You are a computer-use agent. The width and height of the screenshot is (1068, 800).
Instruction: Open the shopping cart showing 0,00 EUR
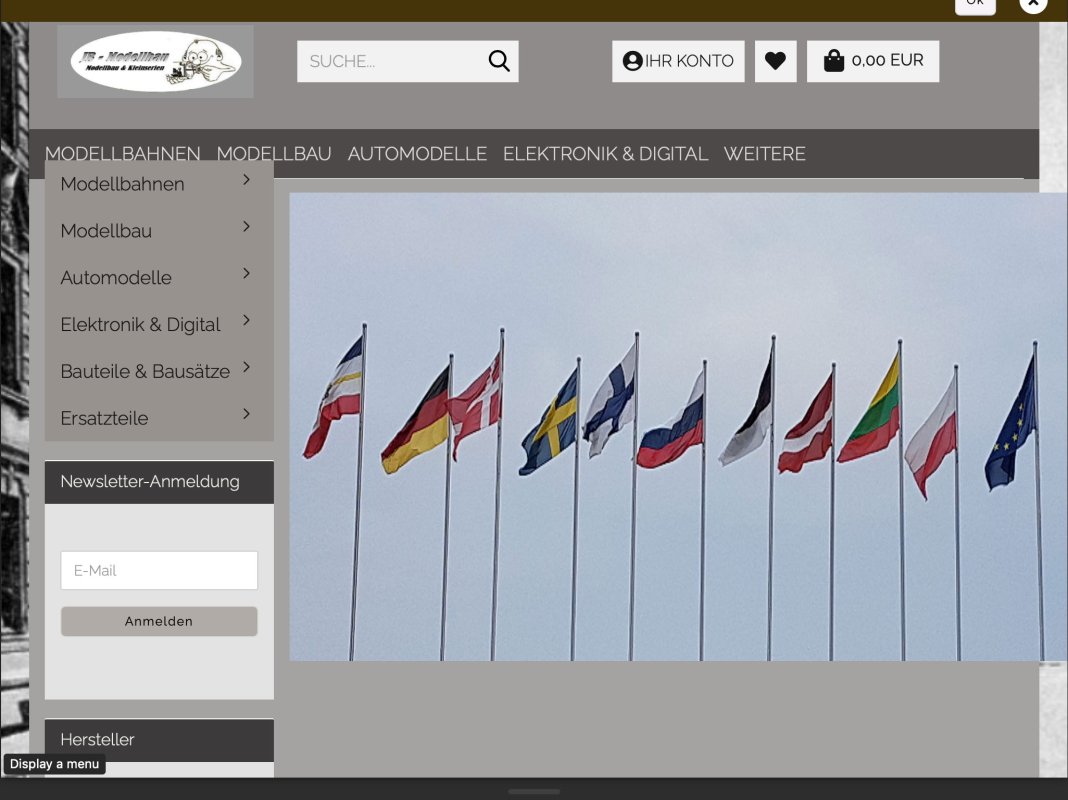(872, 61)
